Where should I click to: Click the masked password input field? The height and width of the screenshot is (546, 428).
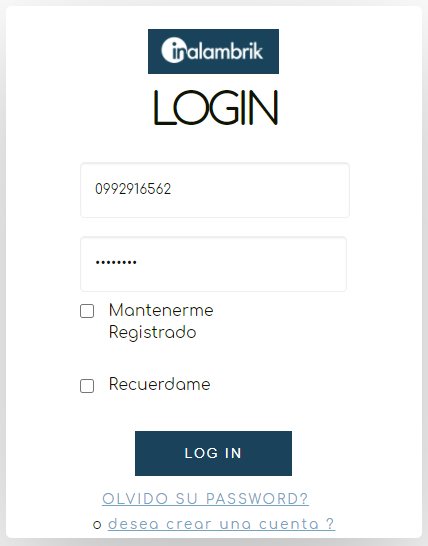[213, 264]
